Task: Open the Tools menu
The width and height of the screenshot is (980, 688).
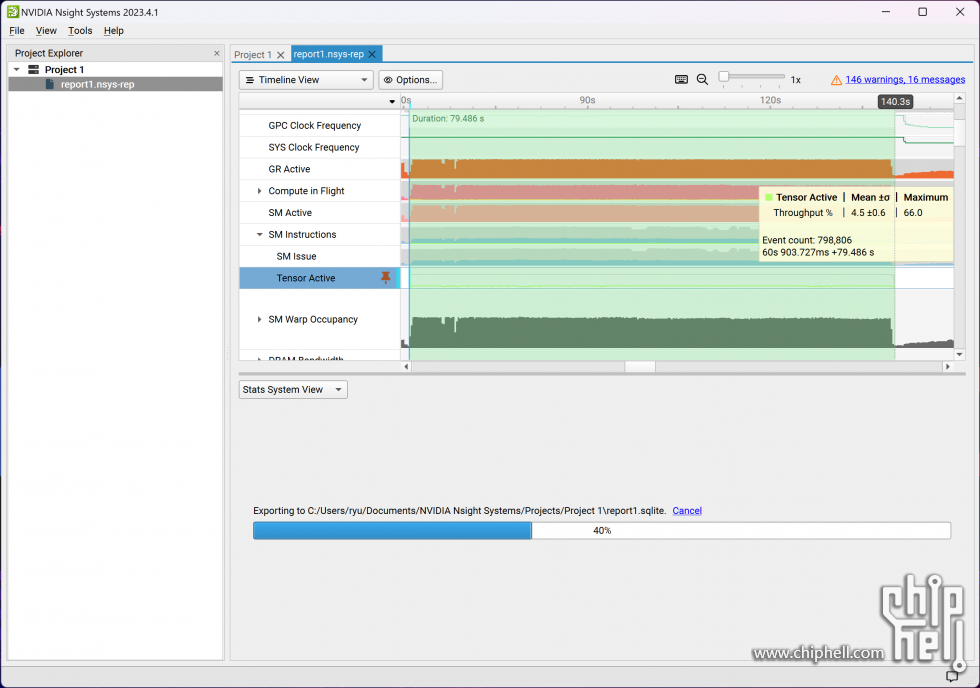Action: [80, 31]
